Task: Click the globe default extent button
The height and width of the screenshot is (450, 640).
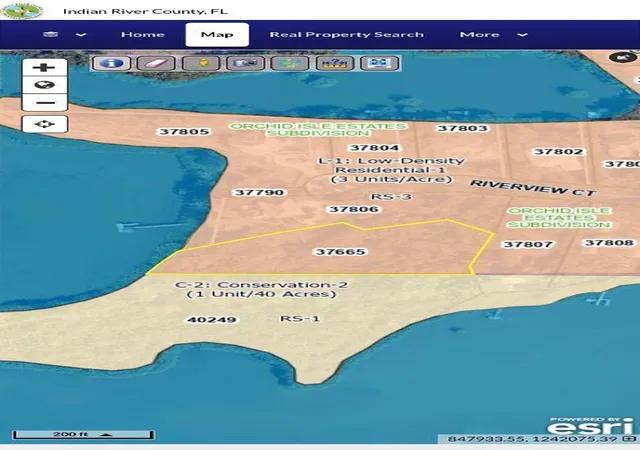Action: [x=44, y=85]
